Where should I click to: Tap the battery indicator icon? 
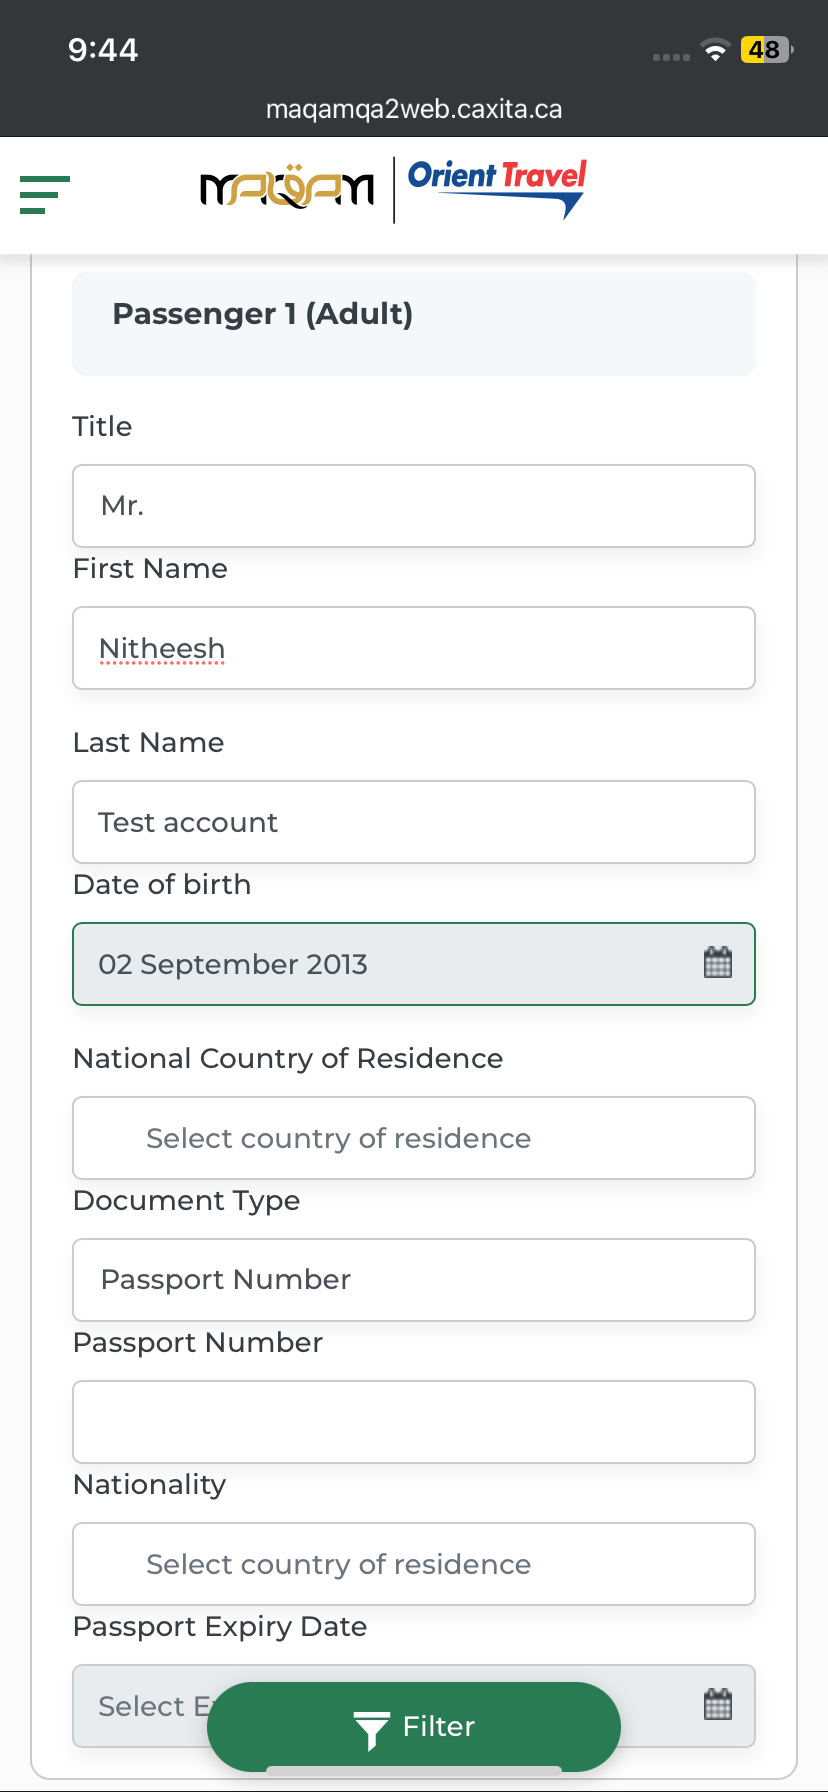click(x=765, y=50)
